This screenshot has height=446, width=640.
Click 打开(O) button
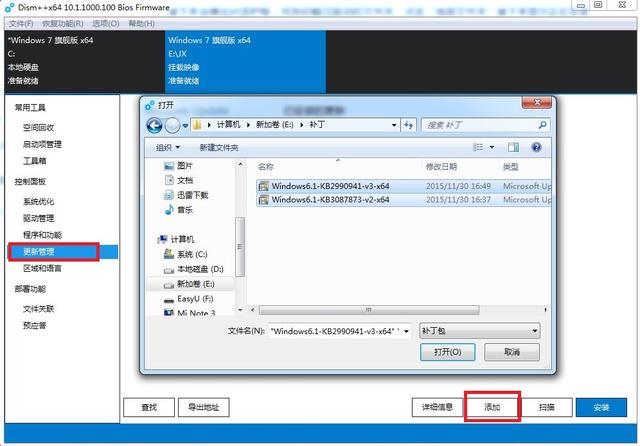pyautogui.click(x=447, y=352)
